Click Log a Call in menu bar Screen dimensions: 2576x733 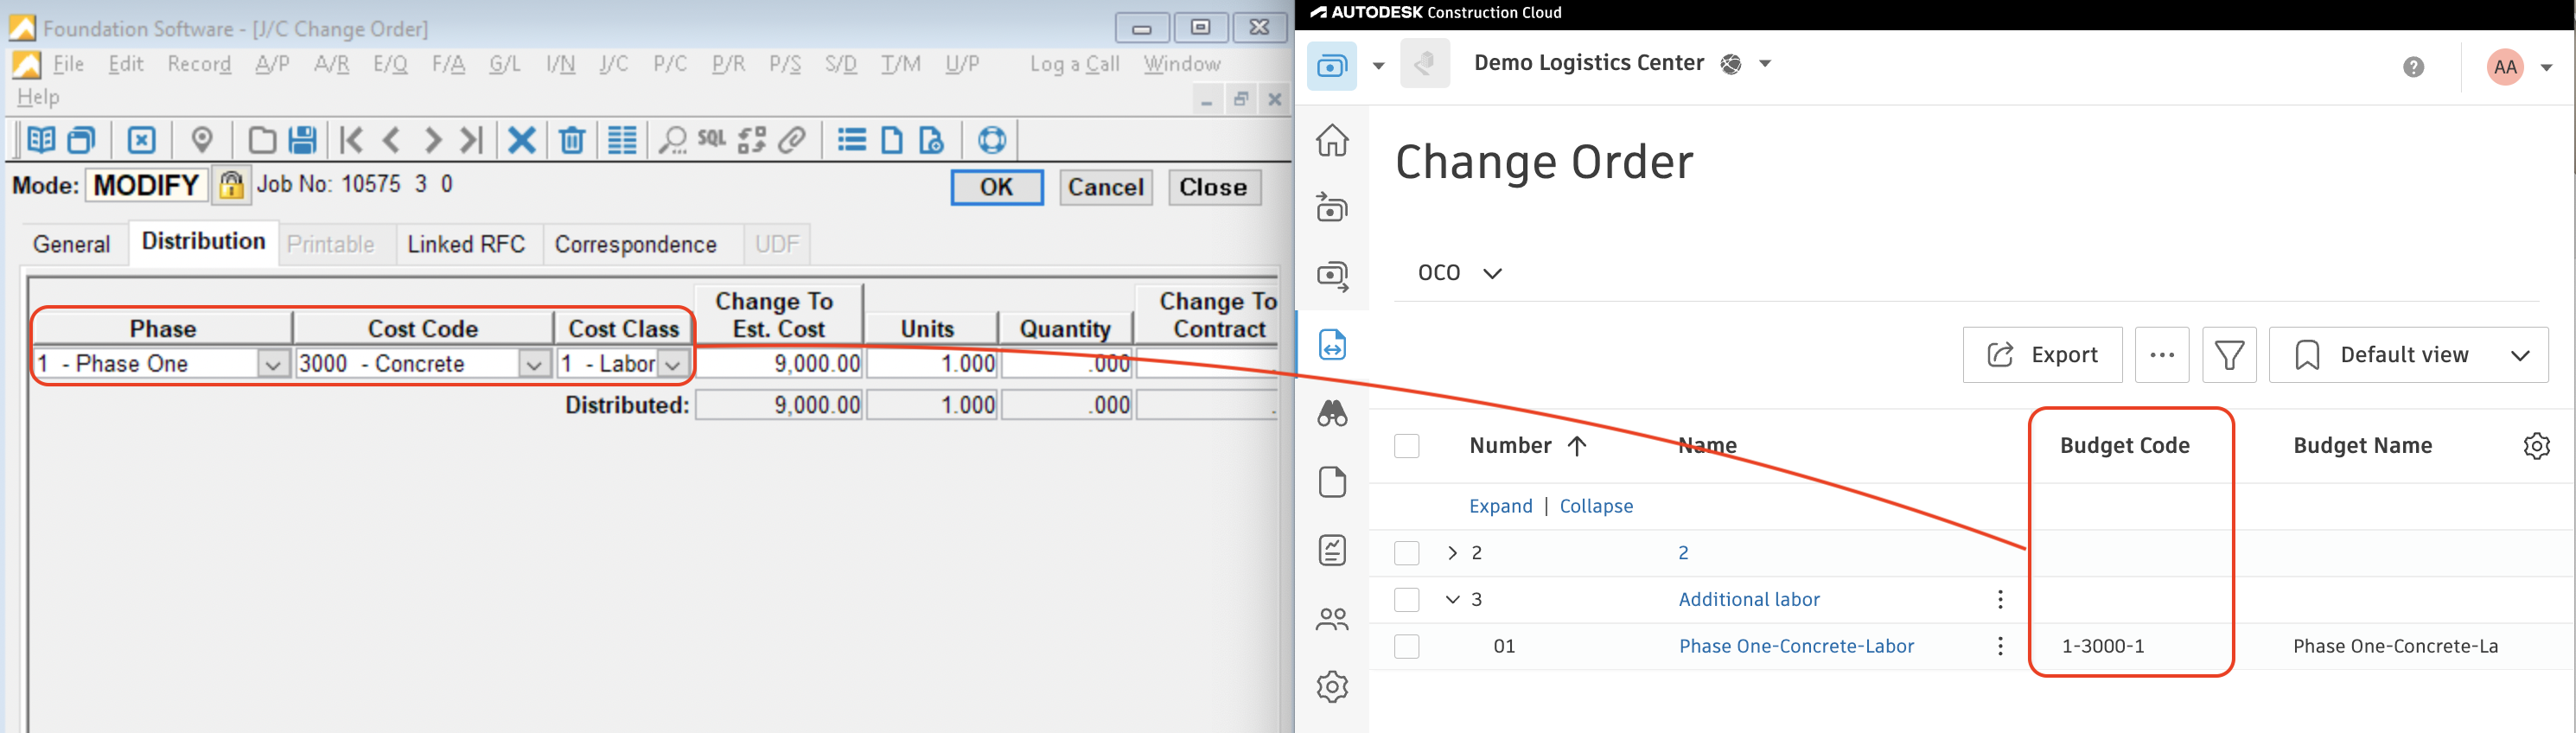[1074, 64]
